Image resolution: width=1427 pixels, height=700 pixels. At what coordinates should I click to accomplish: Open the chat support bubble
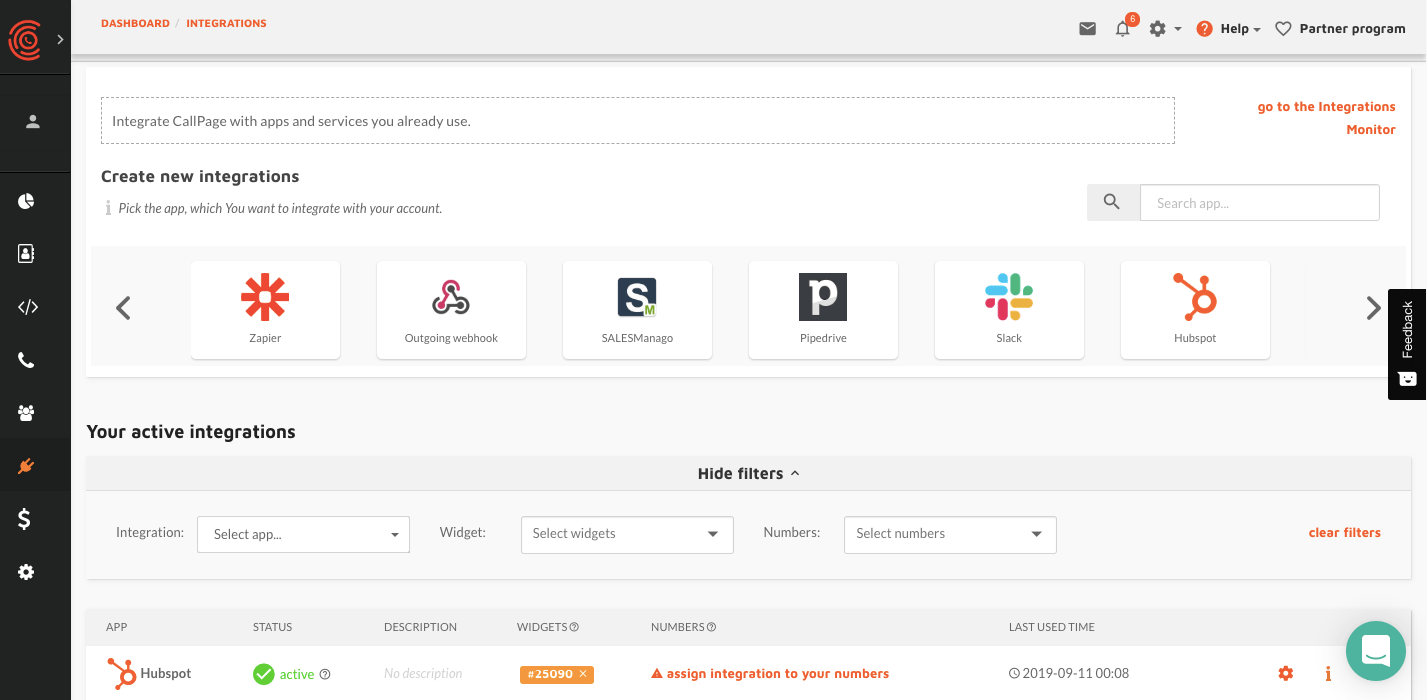[x=1376, y=650]
